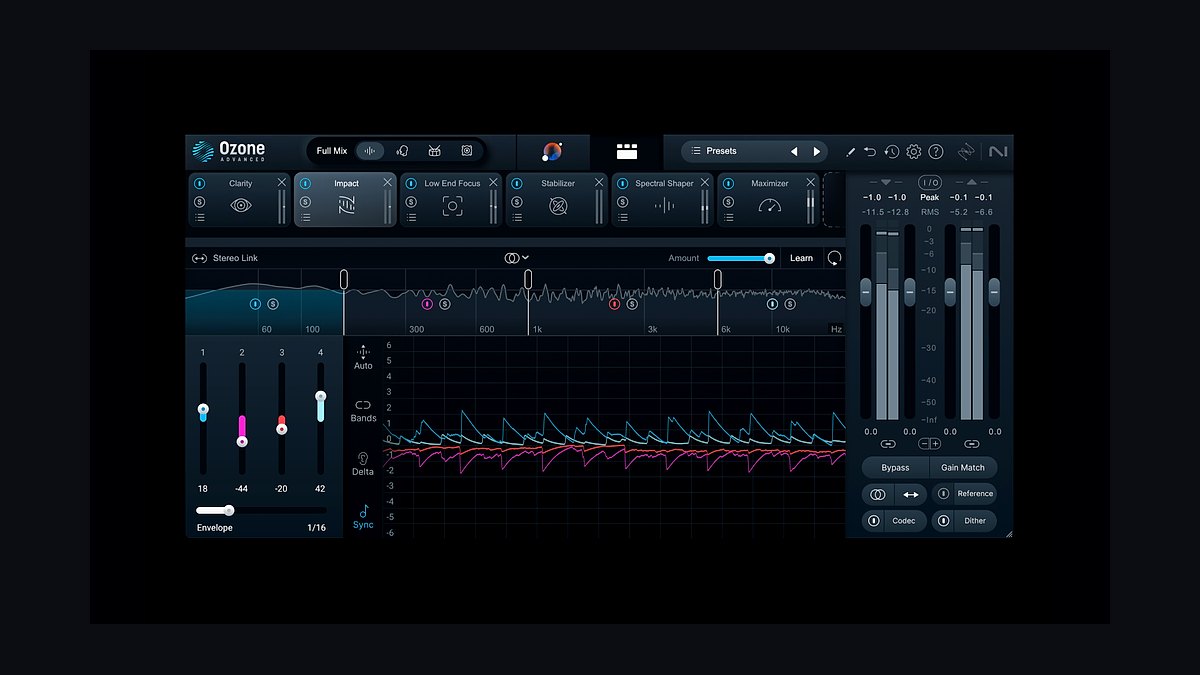The width and height of the screenshot is (1200, 675).
Task: Toggle the Low End Focus power button
Action: (x=411, y=184)
